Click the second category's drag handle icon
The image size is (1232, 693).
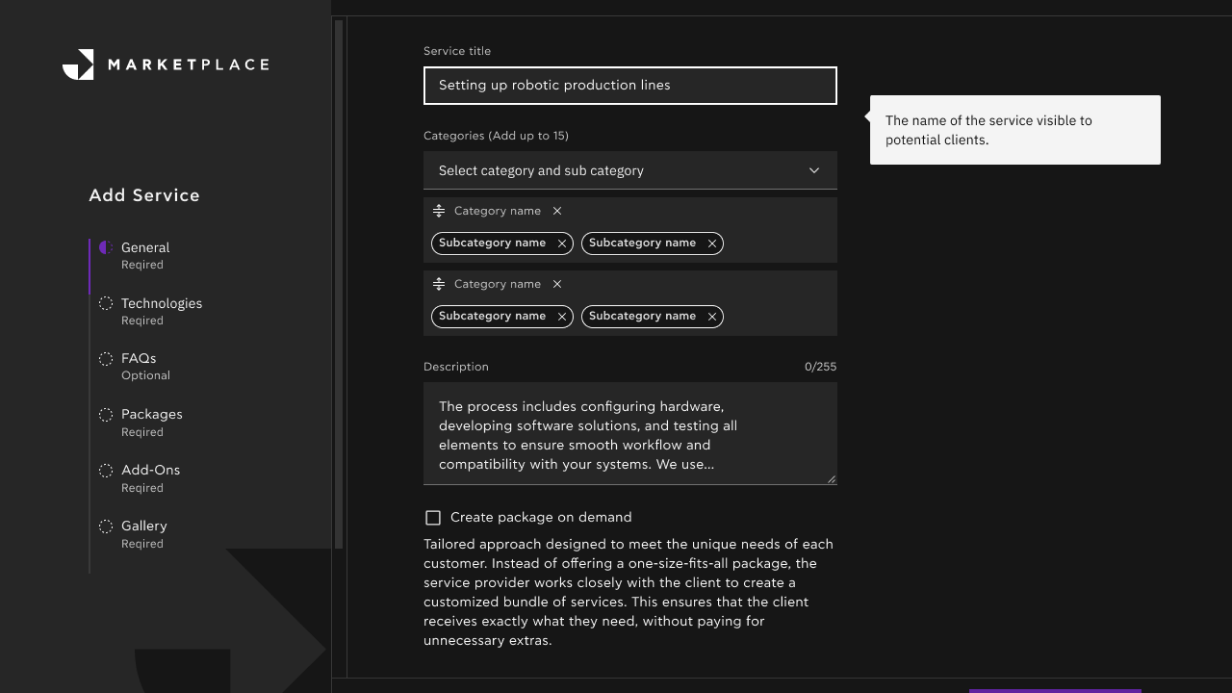(x=439, y=284)
